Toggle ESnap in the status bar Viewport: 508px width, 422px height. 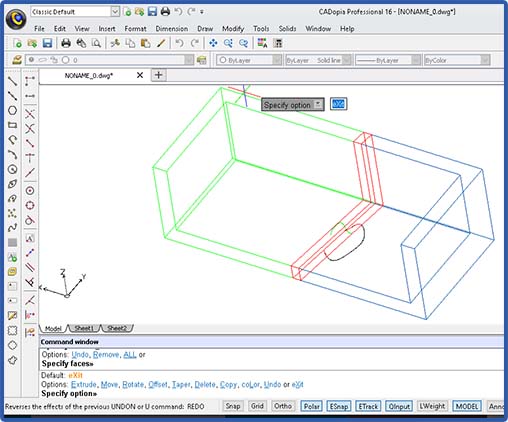pyautogui.click(x=339, y=406)
